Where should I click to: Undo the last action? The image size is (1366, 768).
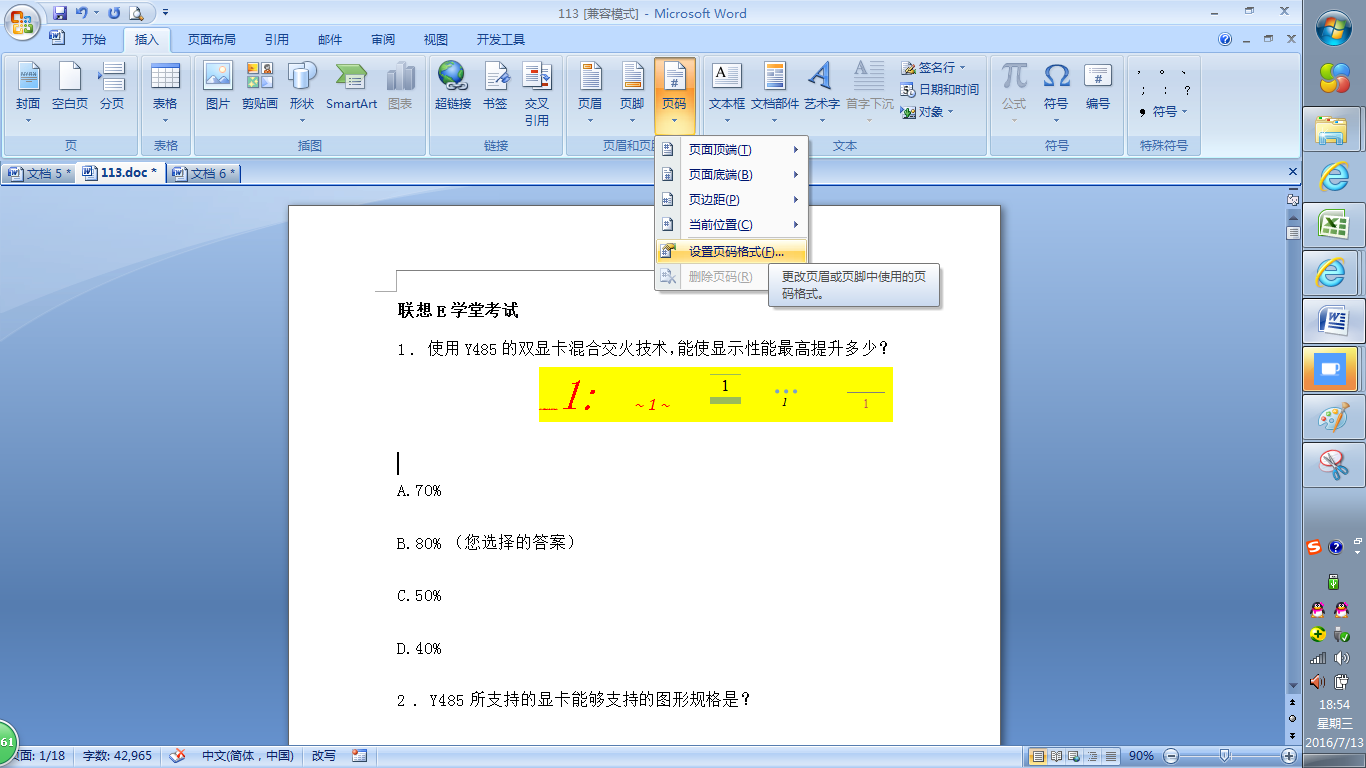coord(82,13)
